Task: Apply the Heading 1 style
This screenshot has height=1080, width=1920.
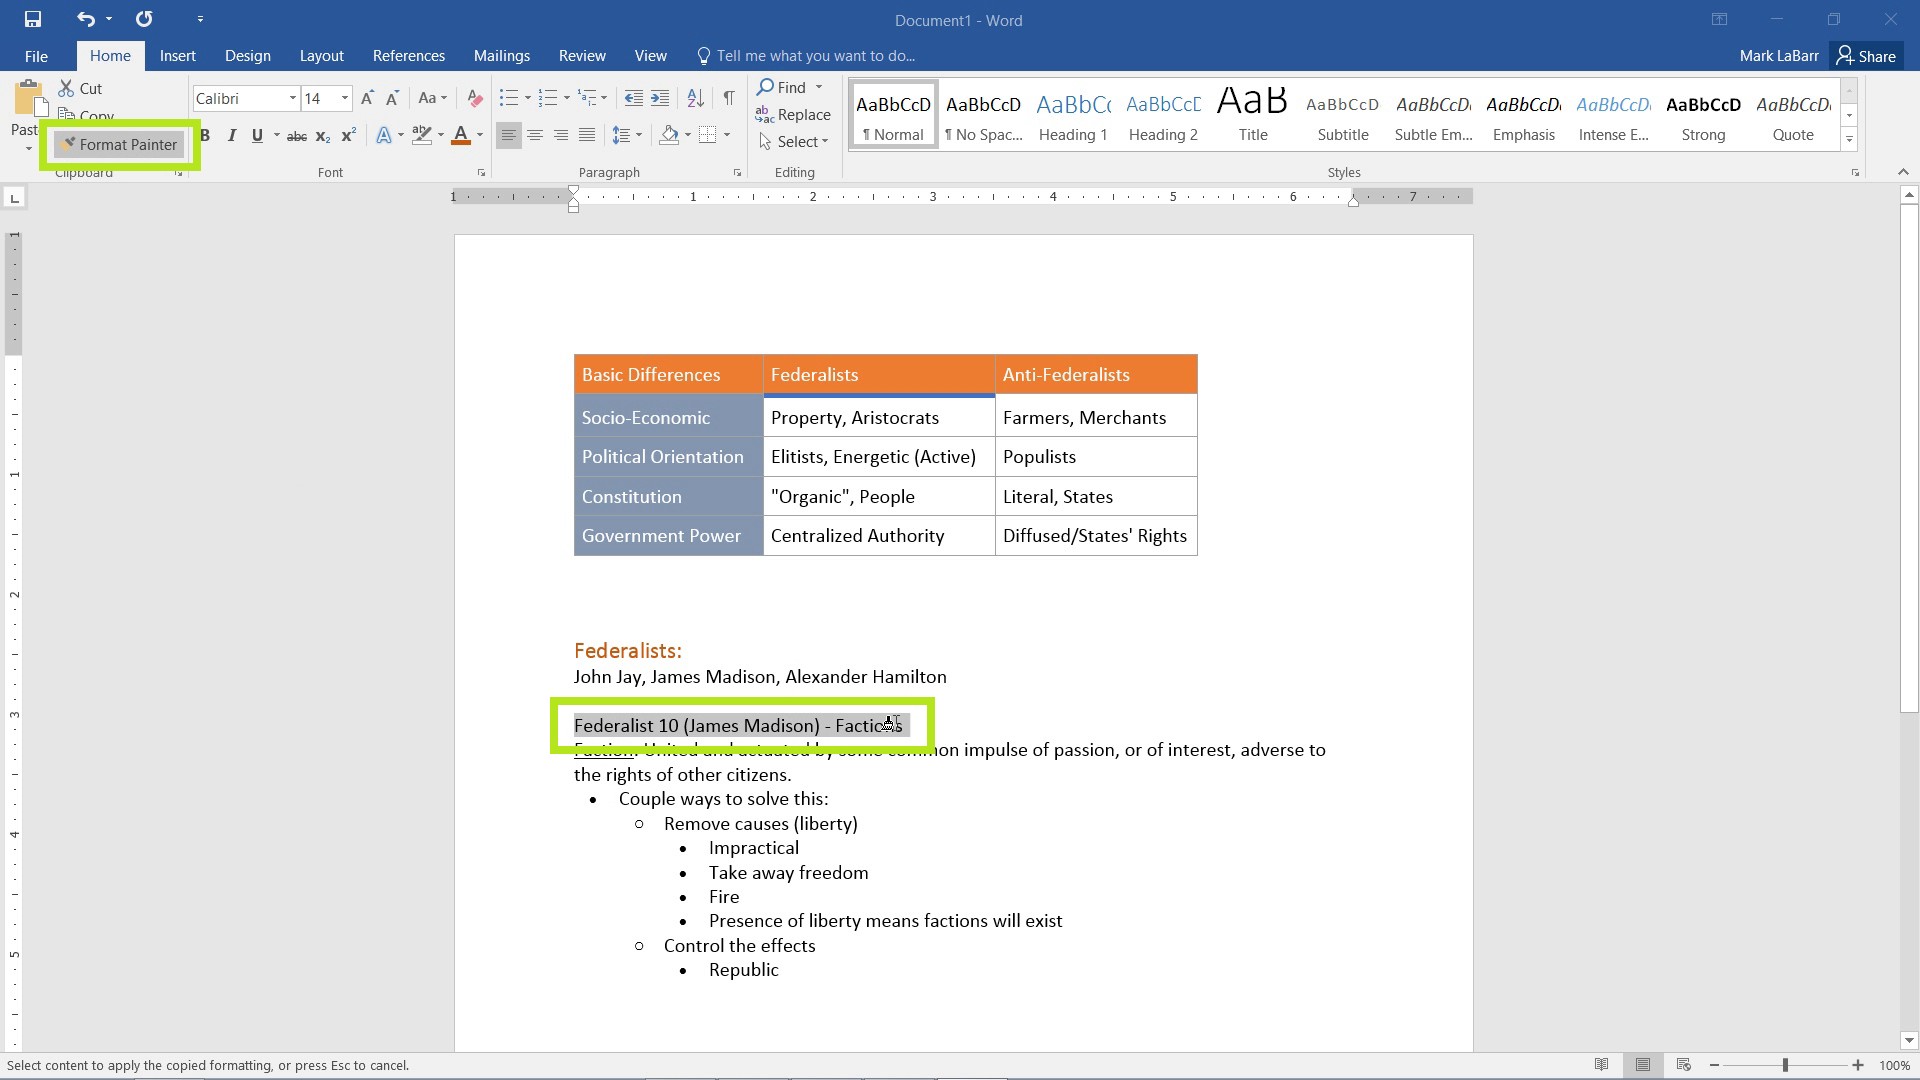Action: tap(1072, 113)
